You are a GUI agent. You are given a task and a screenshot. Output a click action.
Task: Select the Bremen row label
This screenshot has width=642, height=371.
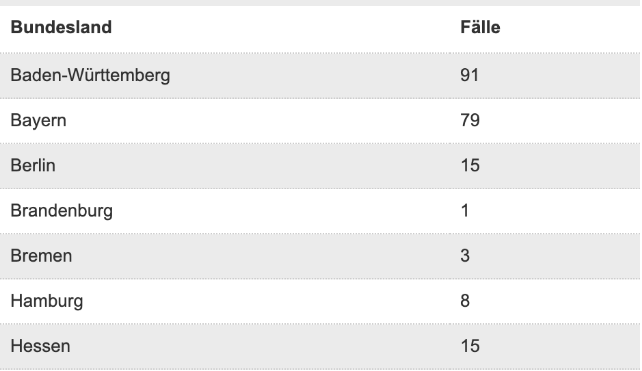coord(41,256)
